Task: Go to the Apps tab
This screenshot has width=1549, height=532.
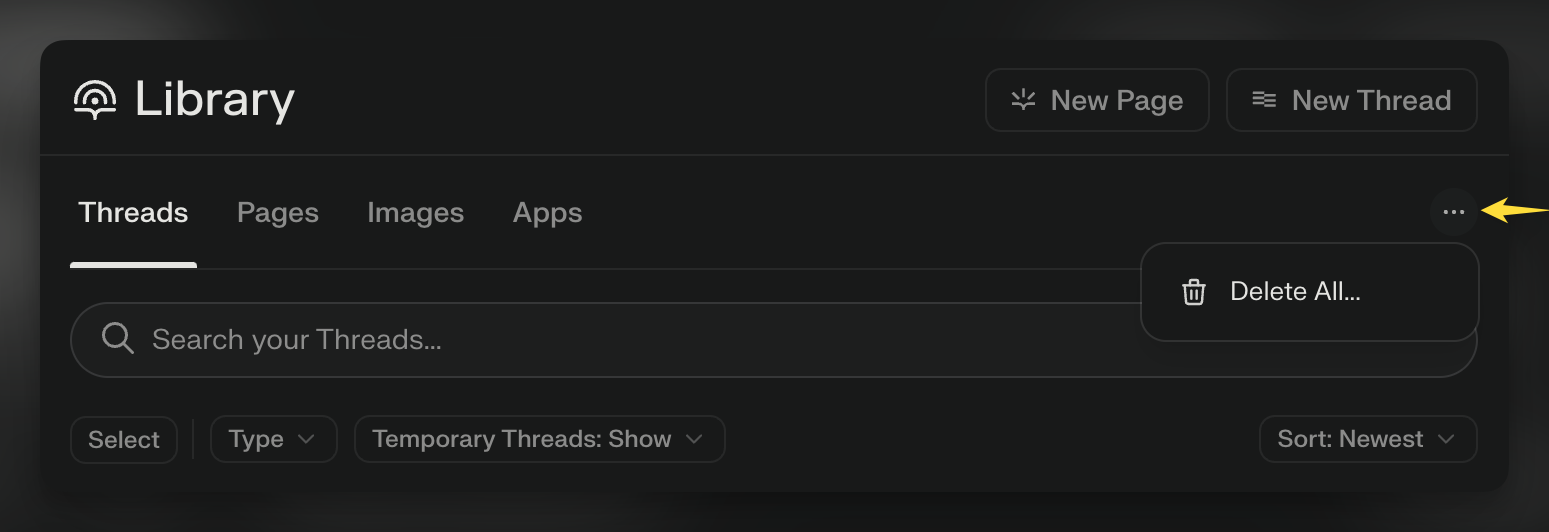Action: (547, 213)
